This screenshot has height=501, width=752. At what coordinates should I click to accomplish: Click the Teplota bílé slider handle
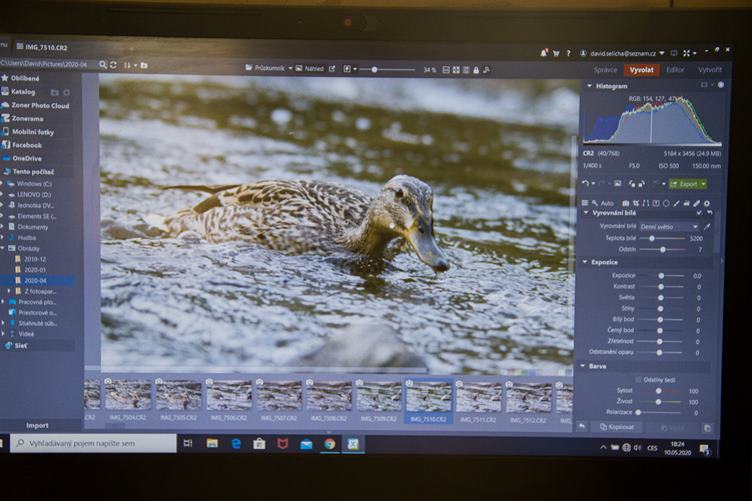point(652,238)
